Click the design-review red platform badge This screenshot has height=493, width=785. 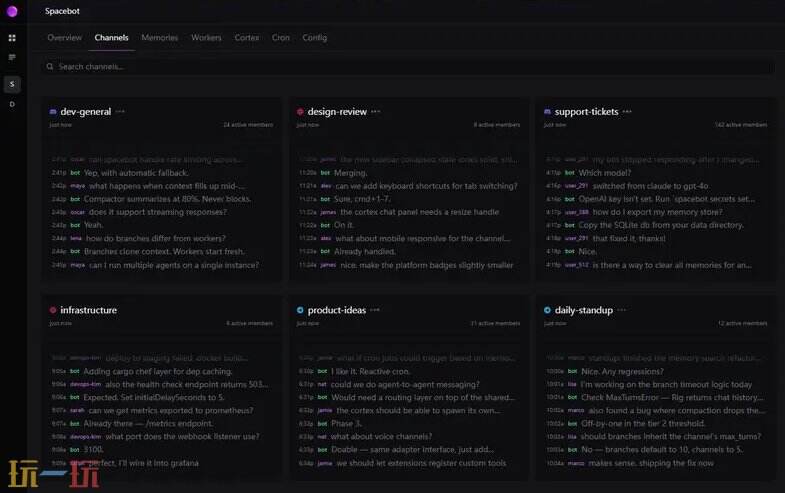pos(300,112)
